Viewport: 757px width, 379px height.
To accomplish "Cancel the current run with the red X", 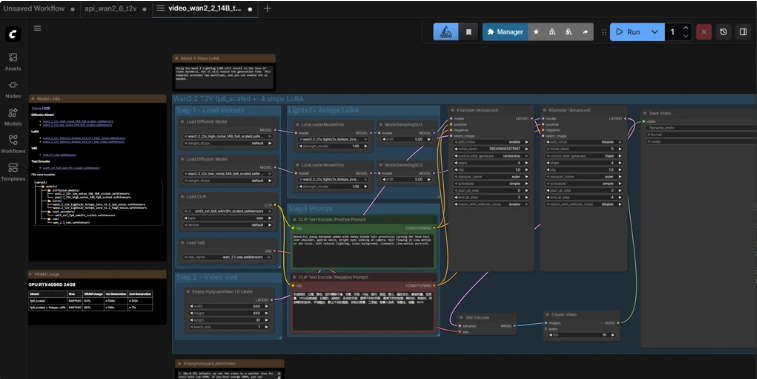I will pyautogui.click(x=704, y=32).
